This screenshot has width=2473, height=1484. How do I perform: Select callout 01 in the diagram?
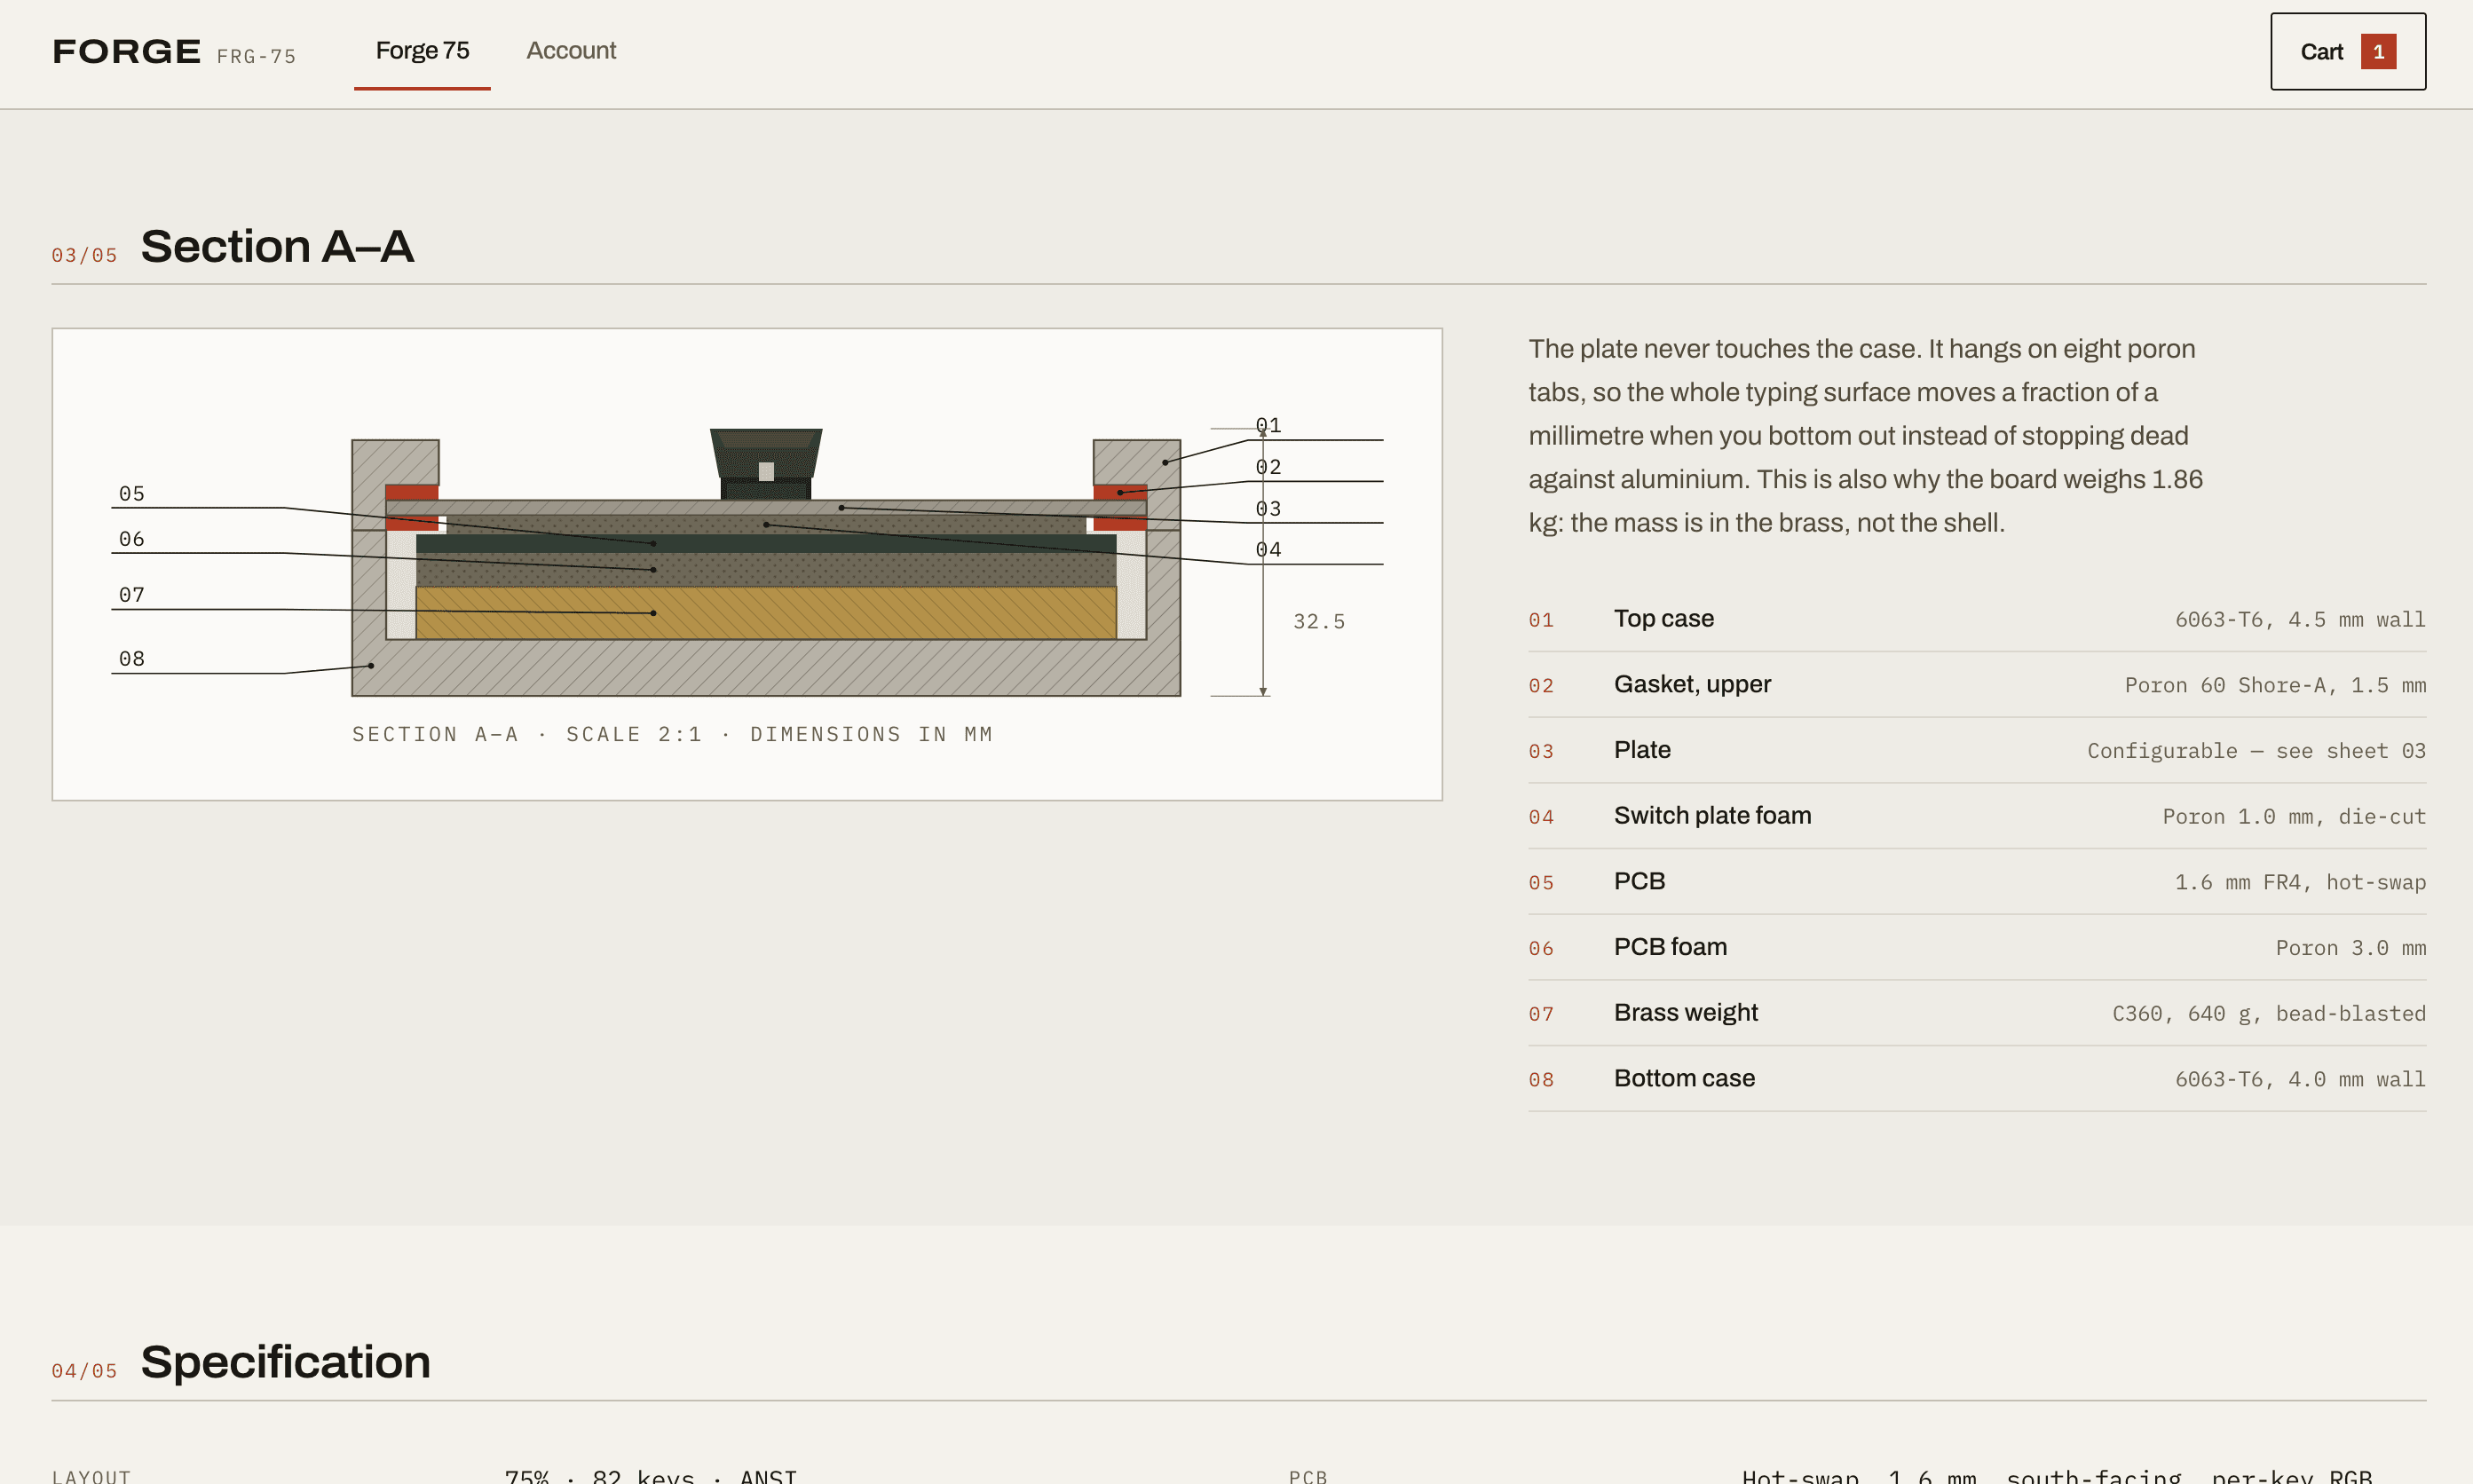(x=1268, y=426)
